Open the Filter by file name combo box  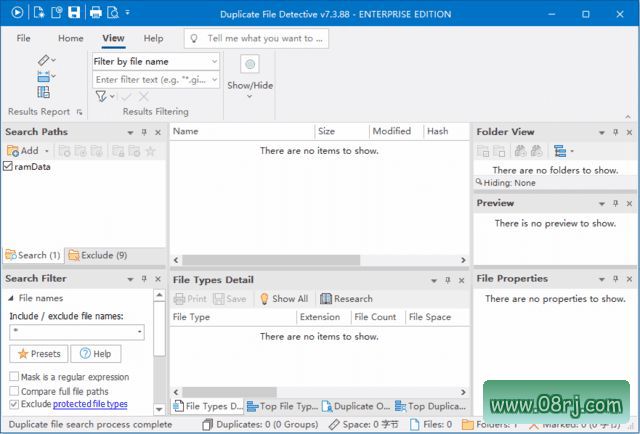click(x=156, y=62)
